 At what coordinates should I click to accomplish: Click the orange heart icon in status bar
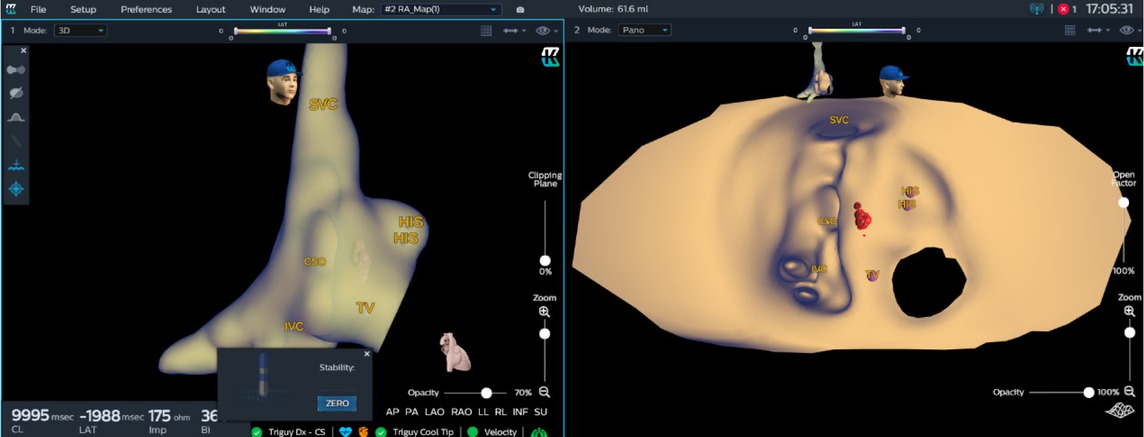[363, 432]
